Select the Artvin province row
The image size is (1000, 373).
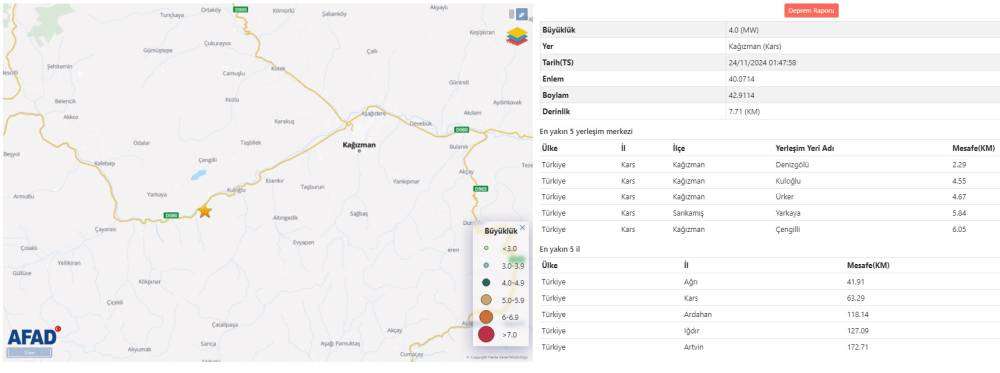click(769, 347)
